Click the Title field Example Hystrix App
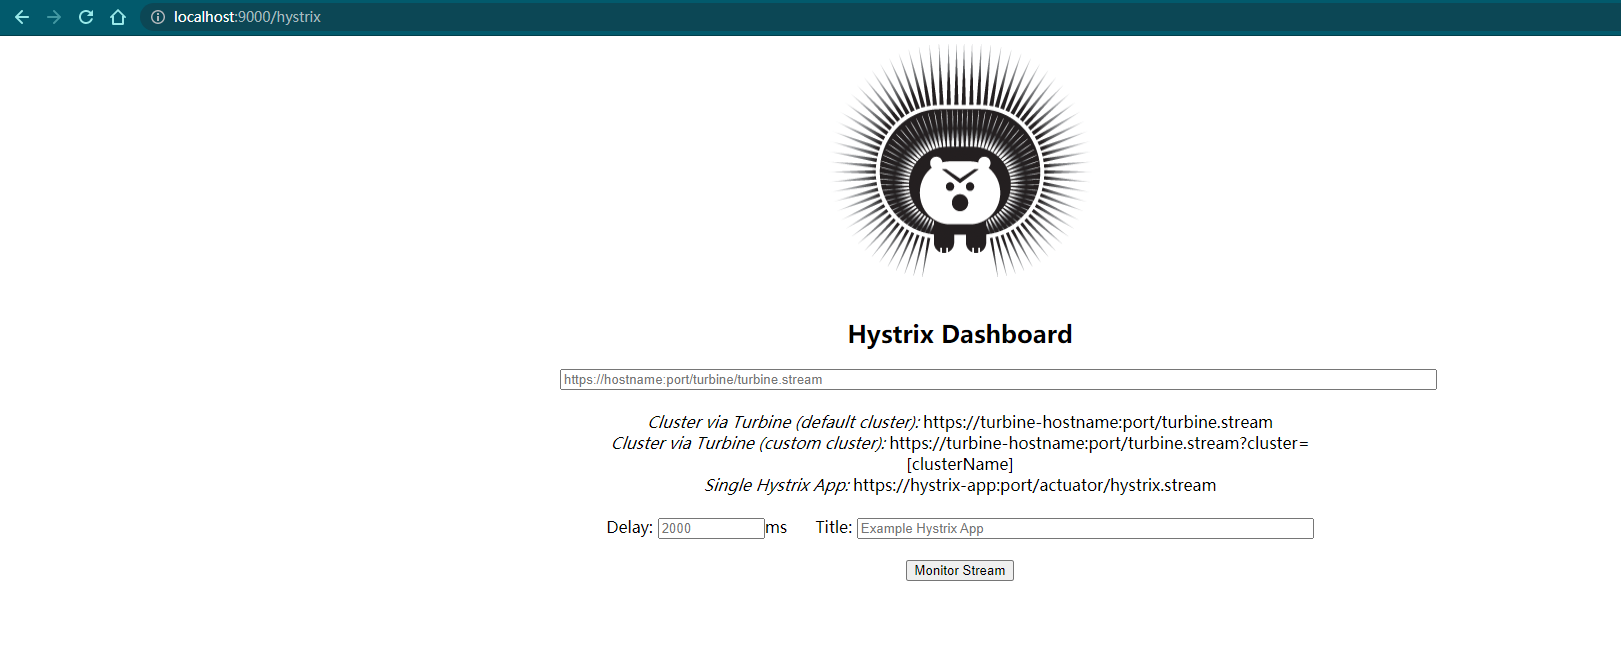 (1085, 528)
